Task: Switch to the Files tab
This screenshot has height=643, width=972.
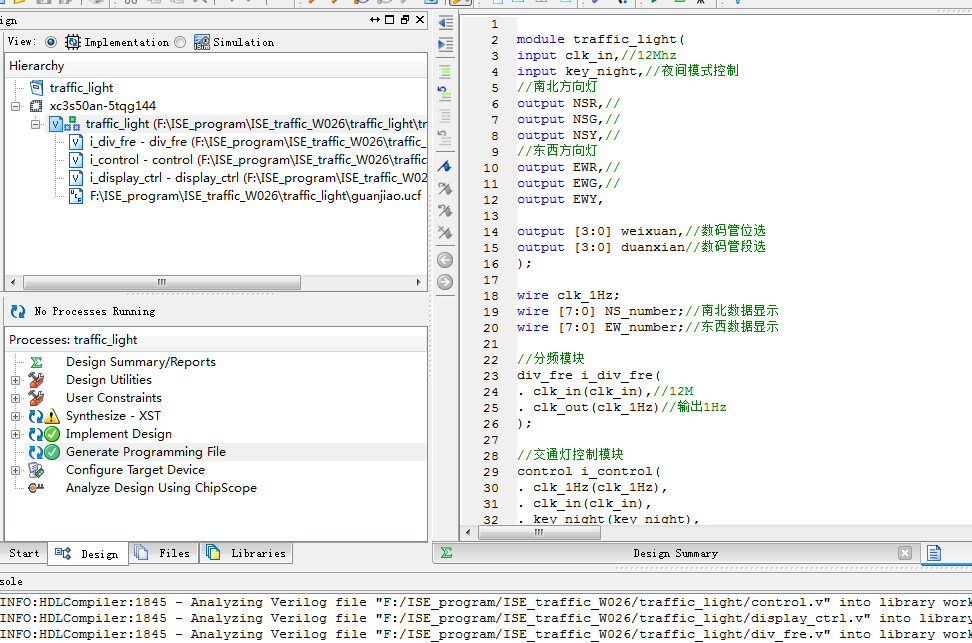Action: coord(163,553)
